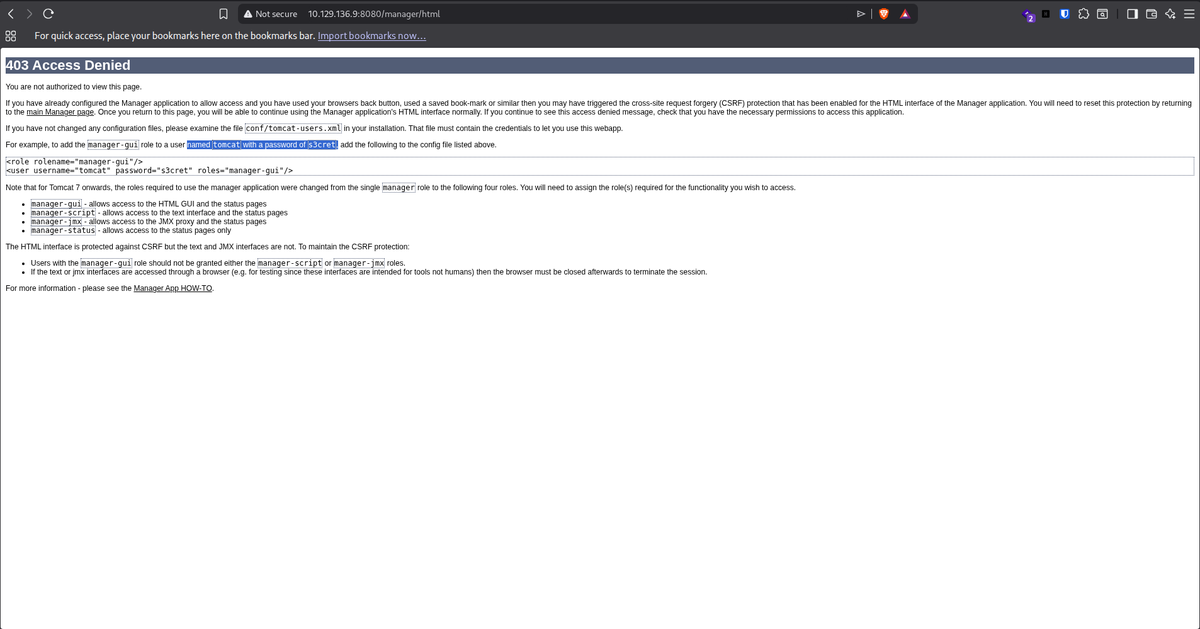This screenshot has height=629, width=1200.
Task: Click the window-with-magnifier toolbar icon
Action: pos(1102,14)
